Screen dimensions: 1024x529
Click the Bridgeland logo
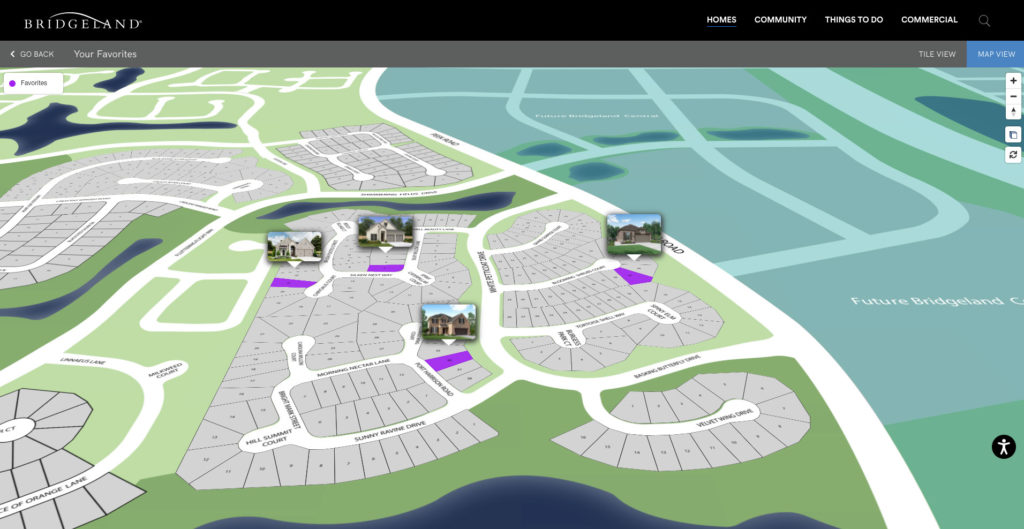tap(82, 21)
